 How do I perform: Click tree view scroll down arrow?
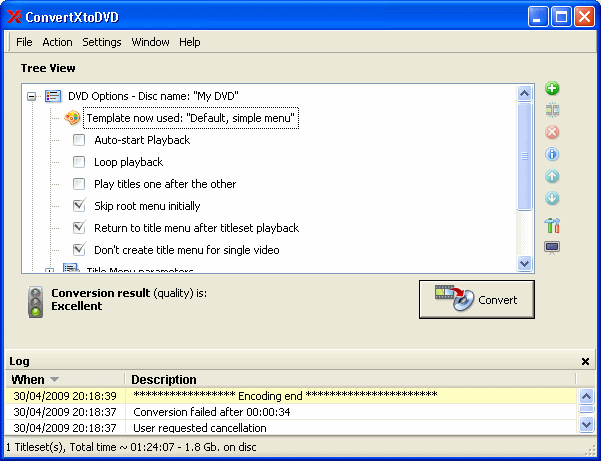[x=524, y=263]
